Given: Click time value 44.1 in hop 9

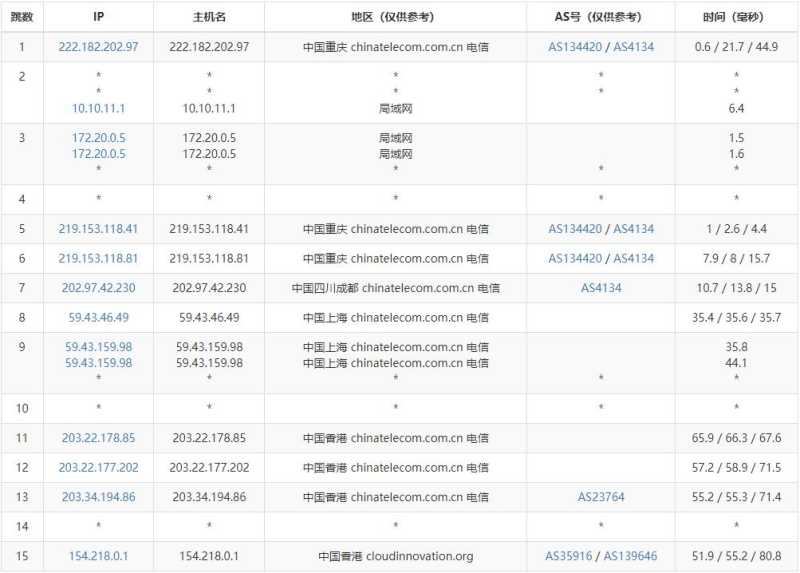Looking at the screenshot, I should pyautogui.click(x=736, y=363).
